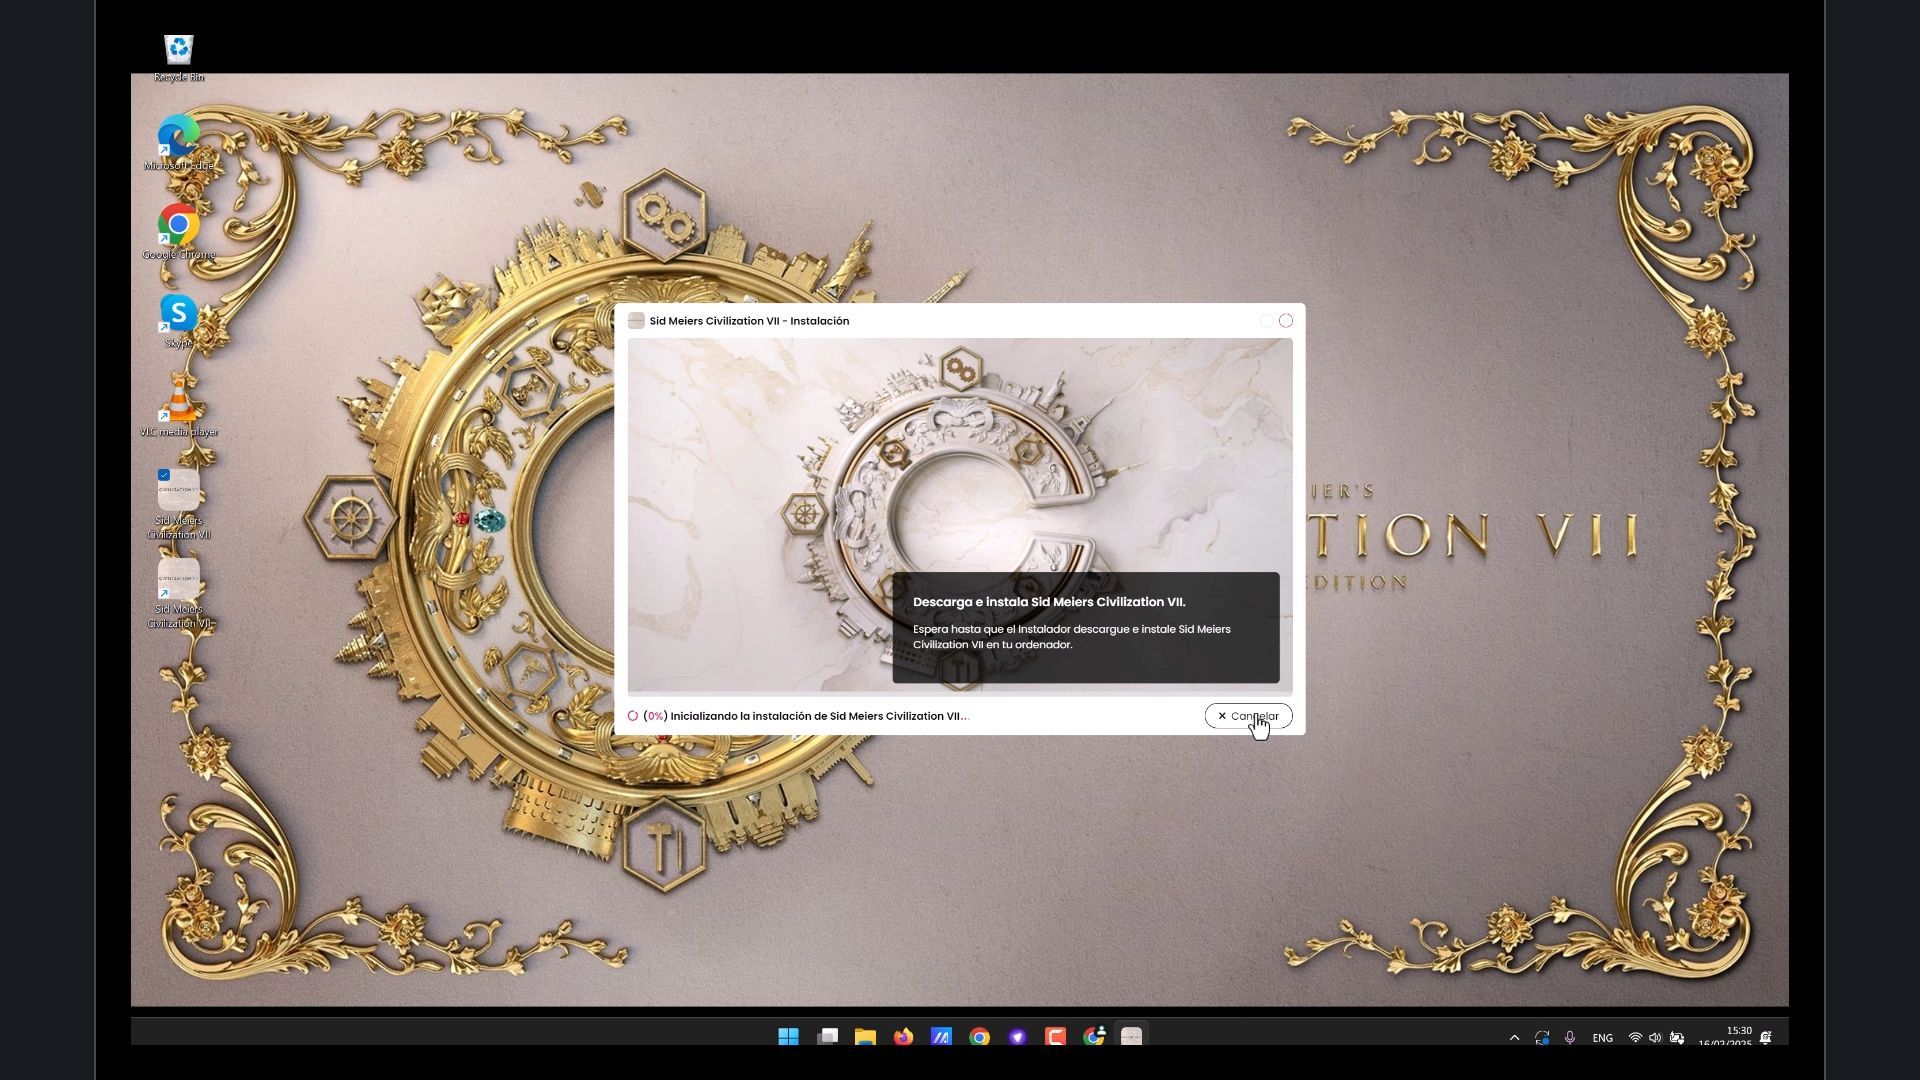
Task: Switch to the Civilization VII installer taskbar item
Action: tap(1131, 1037)
